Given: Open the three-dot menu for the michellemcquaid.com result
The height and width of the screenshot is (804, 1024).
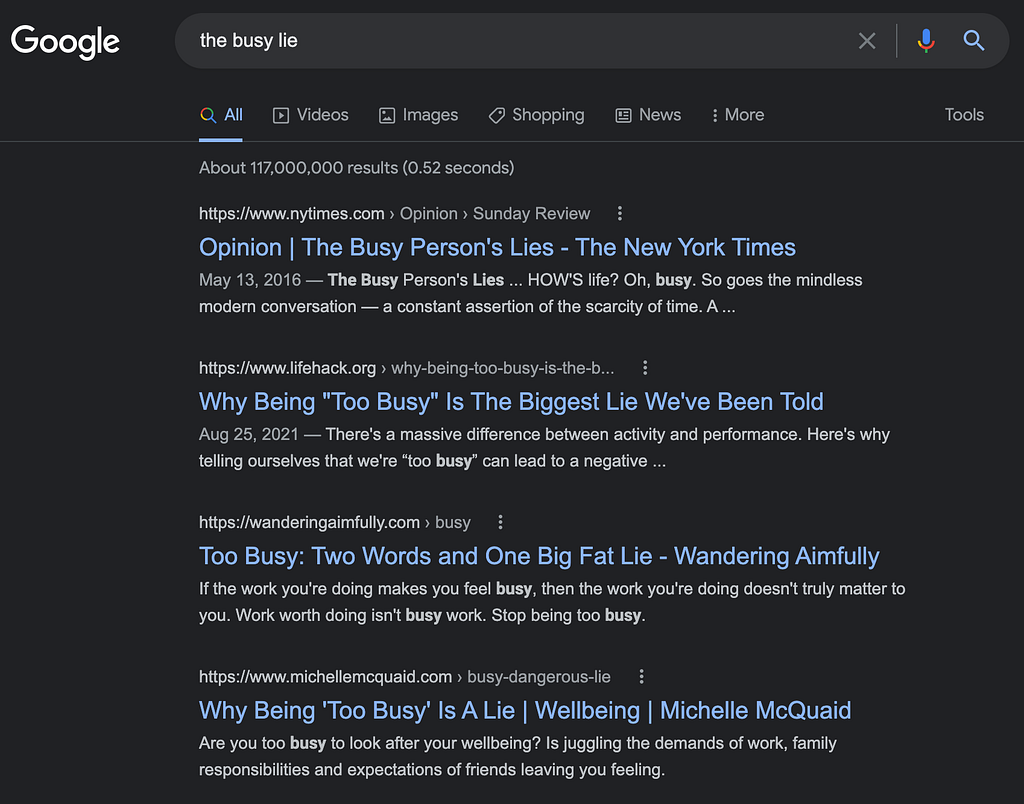Looking at the screenshot, I should pos(641,676).
